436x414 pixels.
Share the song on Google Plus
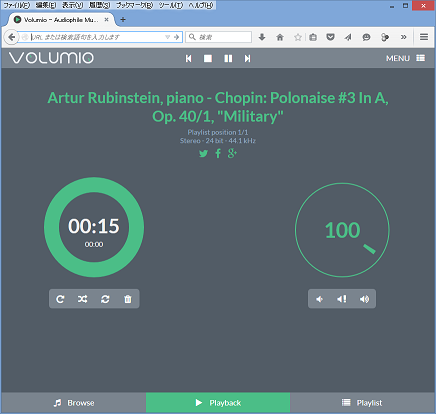click(x=232, y=153)
